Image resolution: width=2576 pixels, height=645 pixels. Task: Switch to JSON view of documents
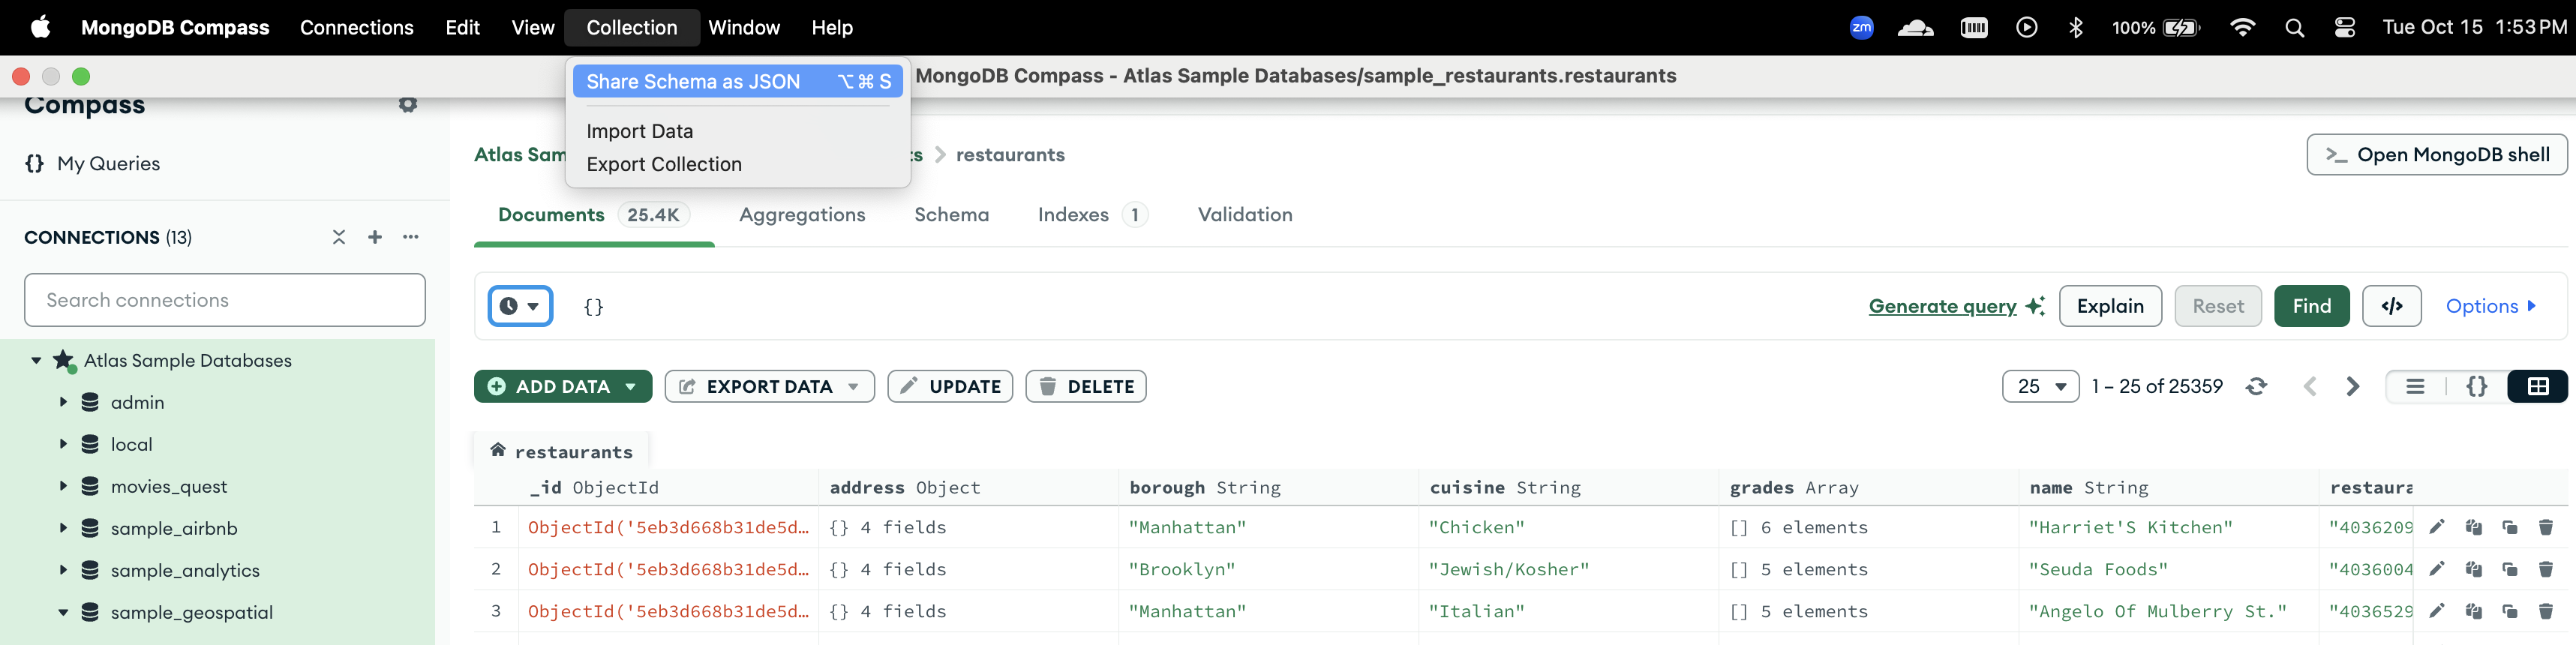click(2477, 386)
